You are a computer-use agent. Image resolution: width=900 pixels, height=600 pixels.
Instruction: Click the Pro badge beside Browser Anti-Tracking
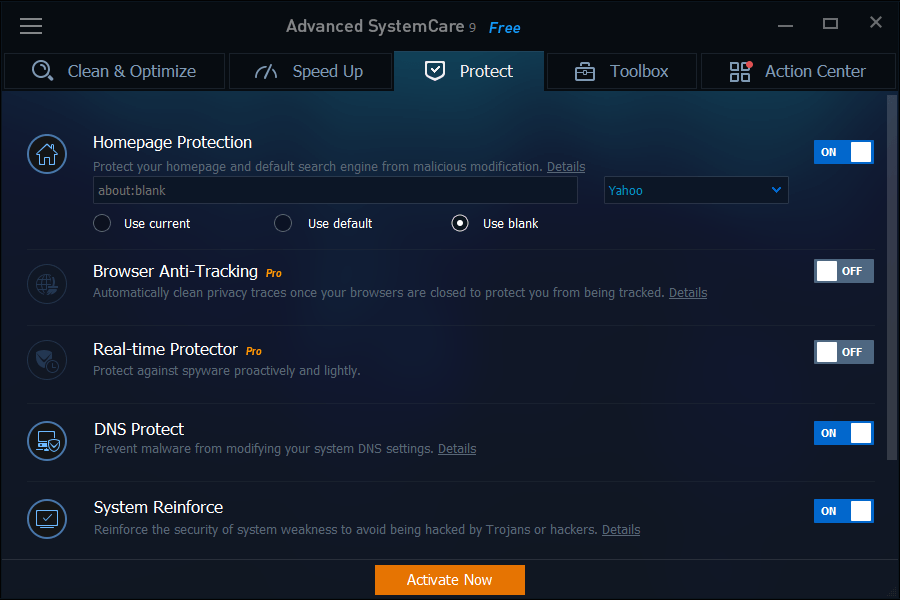[274, 273]
